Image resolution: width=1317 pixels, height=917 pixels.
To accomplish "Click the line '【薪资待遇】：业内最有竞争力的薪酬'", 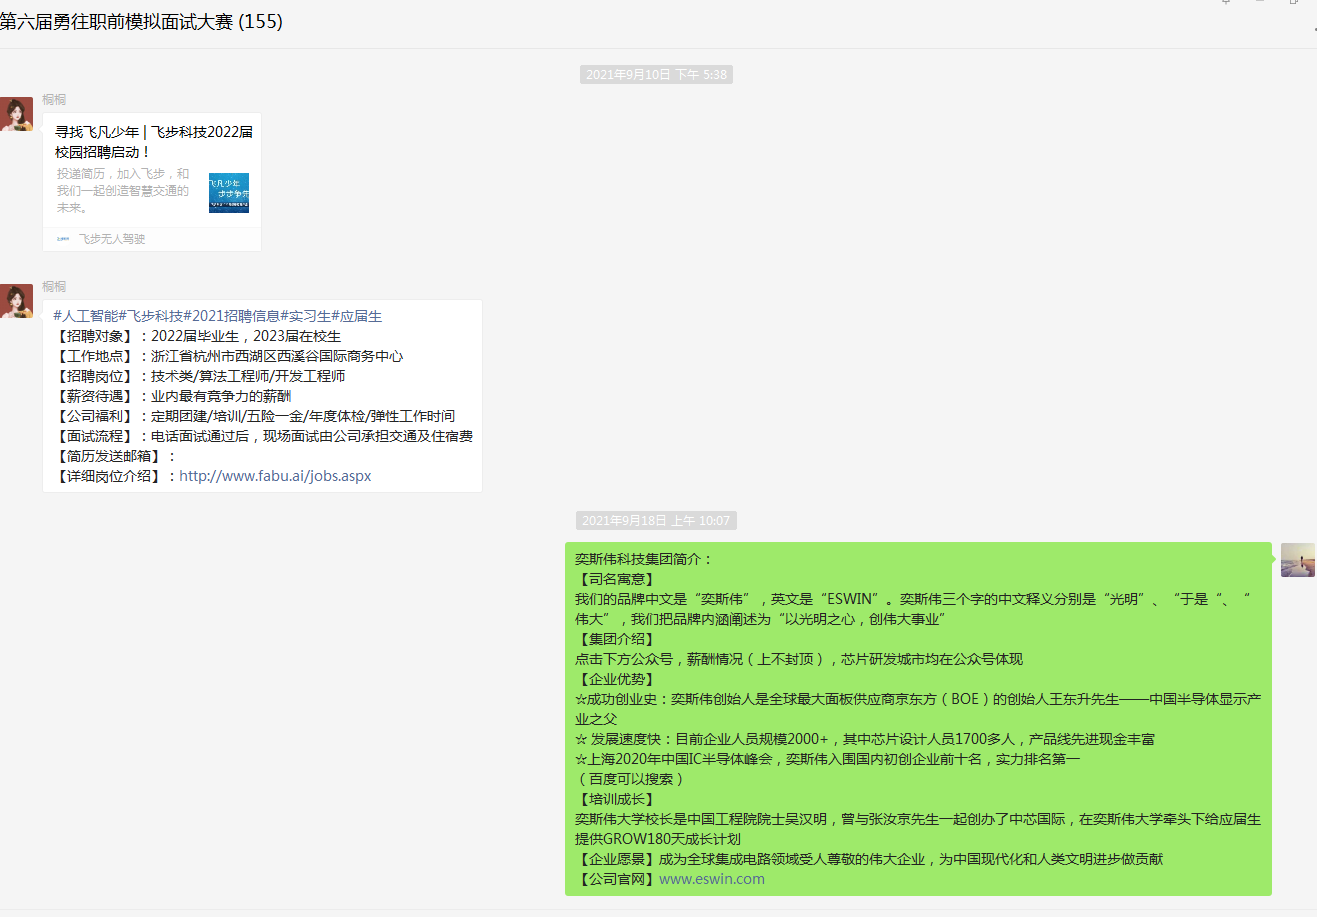I will [172, 396].
